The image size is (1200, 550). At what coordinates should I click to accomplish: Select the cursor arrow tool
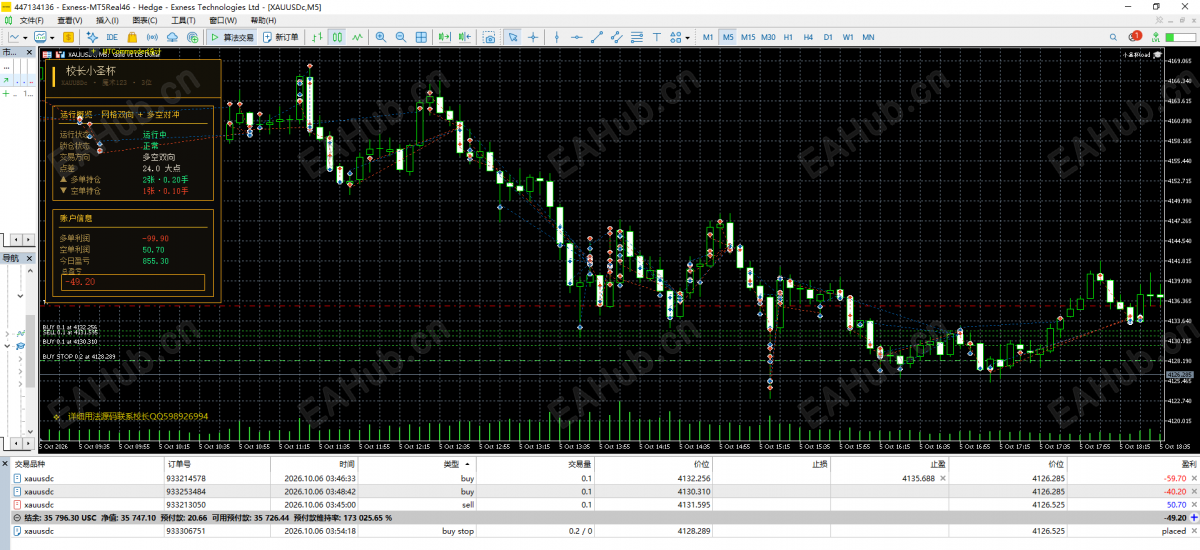513,37
